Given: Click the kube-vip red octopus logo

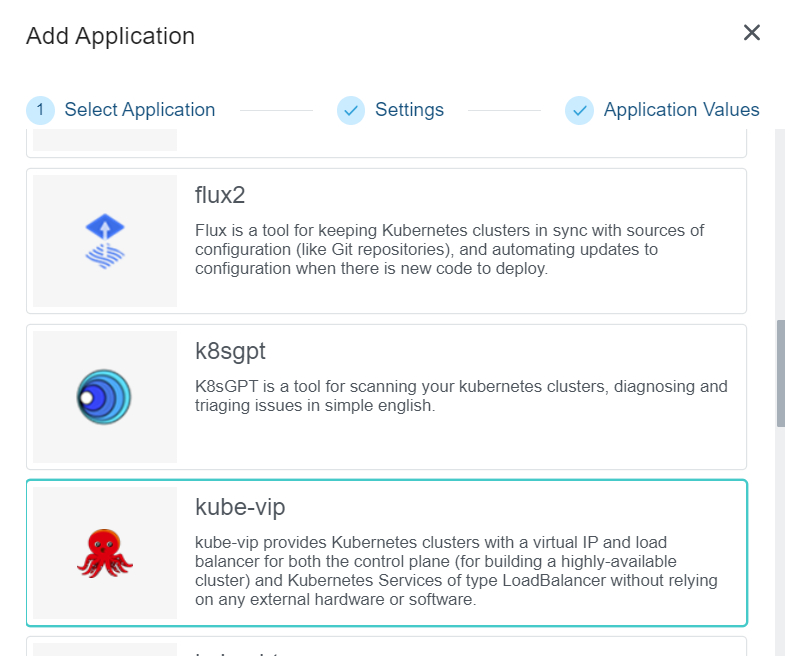Looking at the screenshot, I should pyautogui.click(x=105, y=553).
